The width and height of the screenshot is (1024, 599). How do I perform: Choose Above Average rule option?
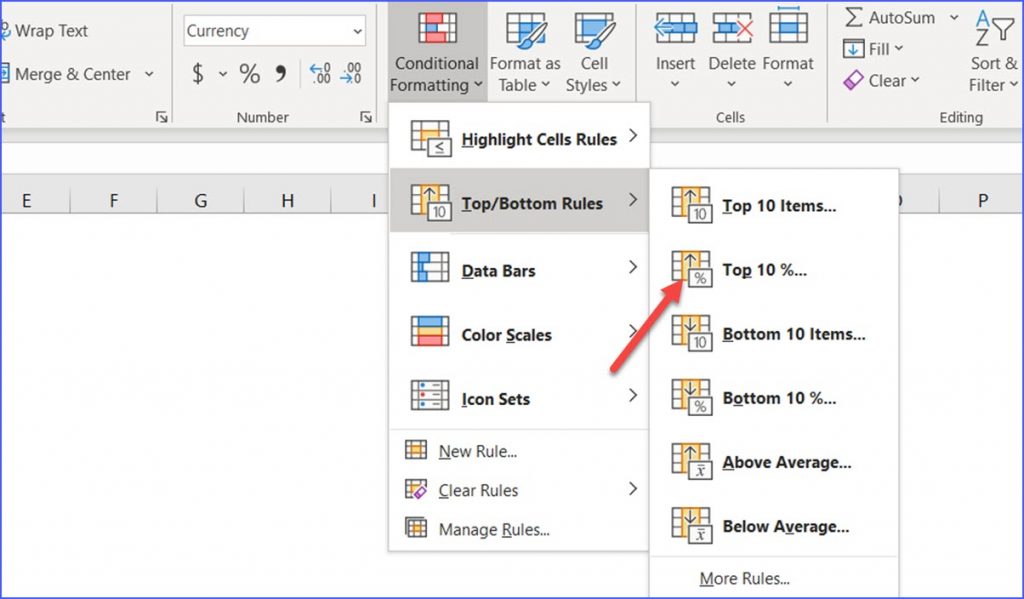pyautogui.click(x=786, y=462)
